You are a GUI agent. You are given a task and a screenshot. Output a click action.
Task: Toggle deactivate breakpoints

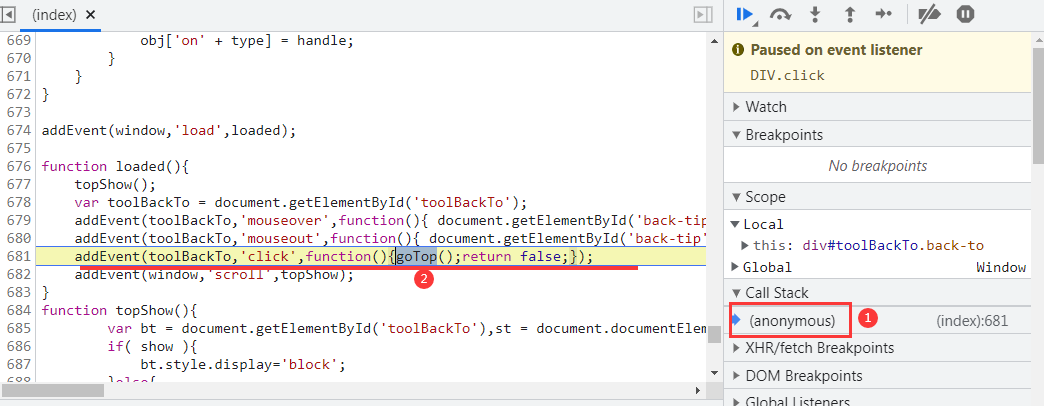click(930, 14)
